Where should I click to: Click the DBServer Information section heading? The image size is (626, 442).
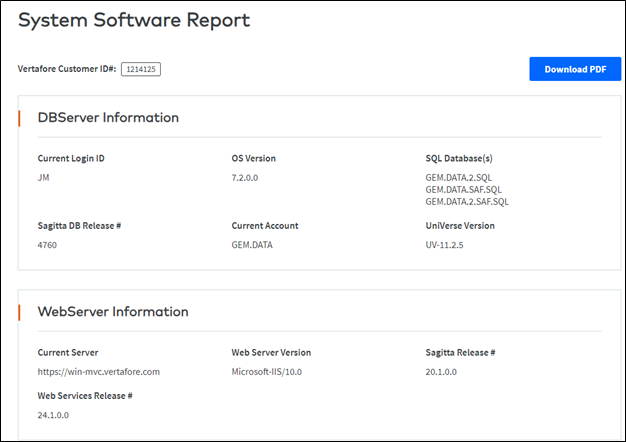(108, 117)
